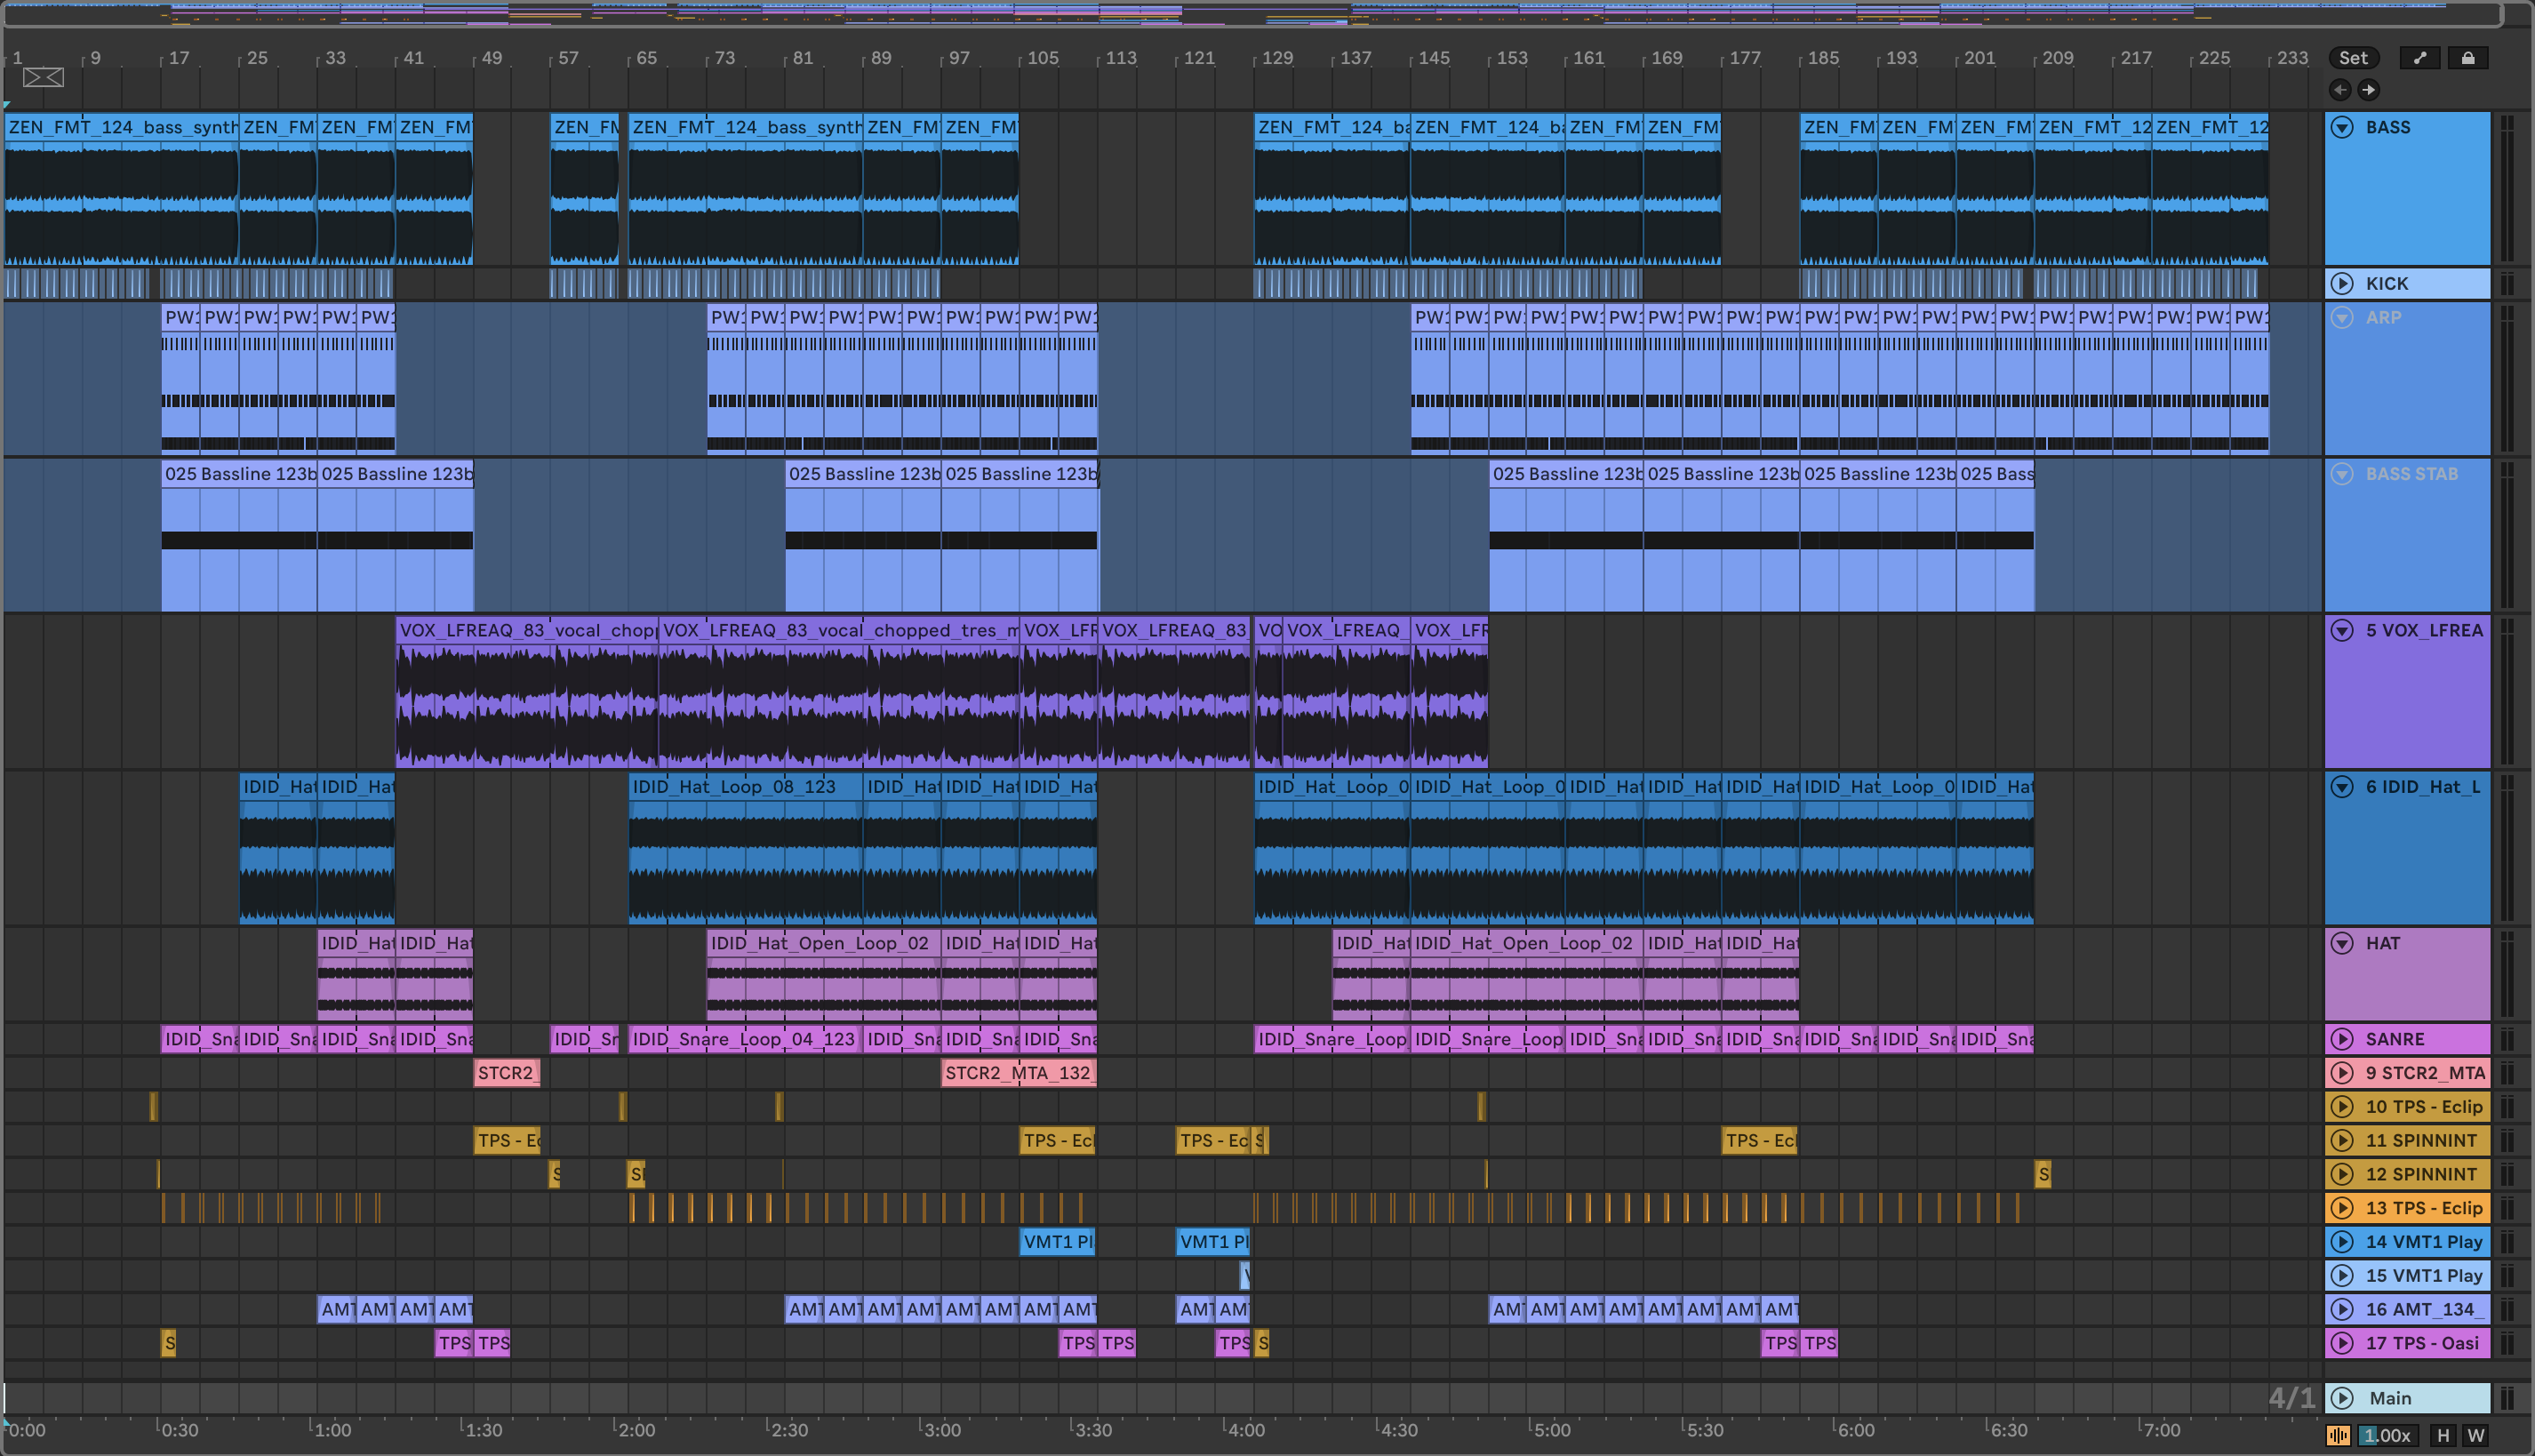Jump to previous locator arrow

point(2340,90)
